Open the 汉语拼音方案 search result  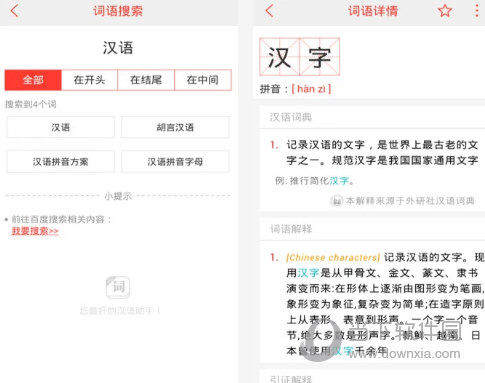click(x=61, y=162)
